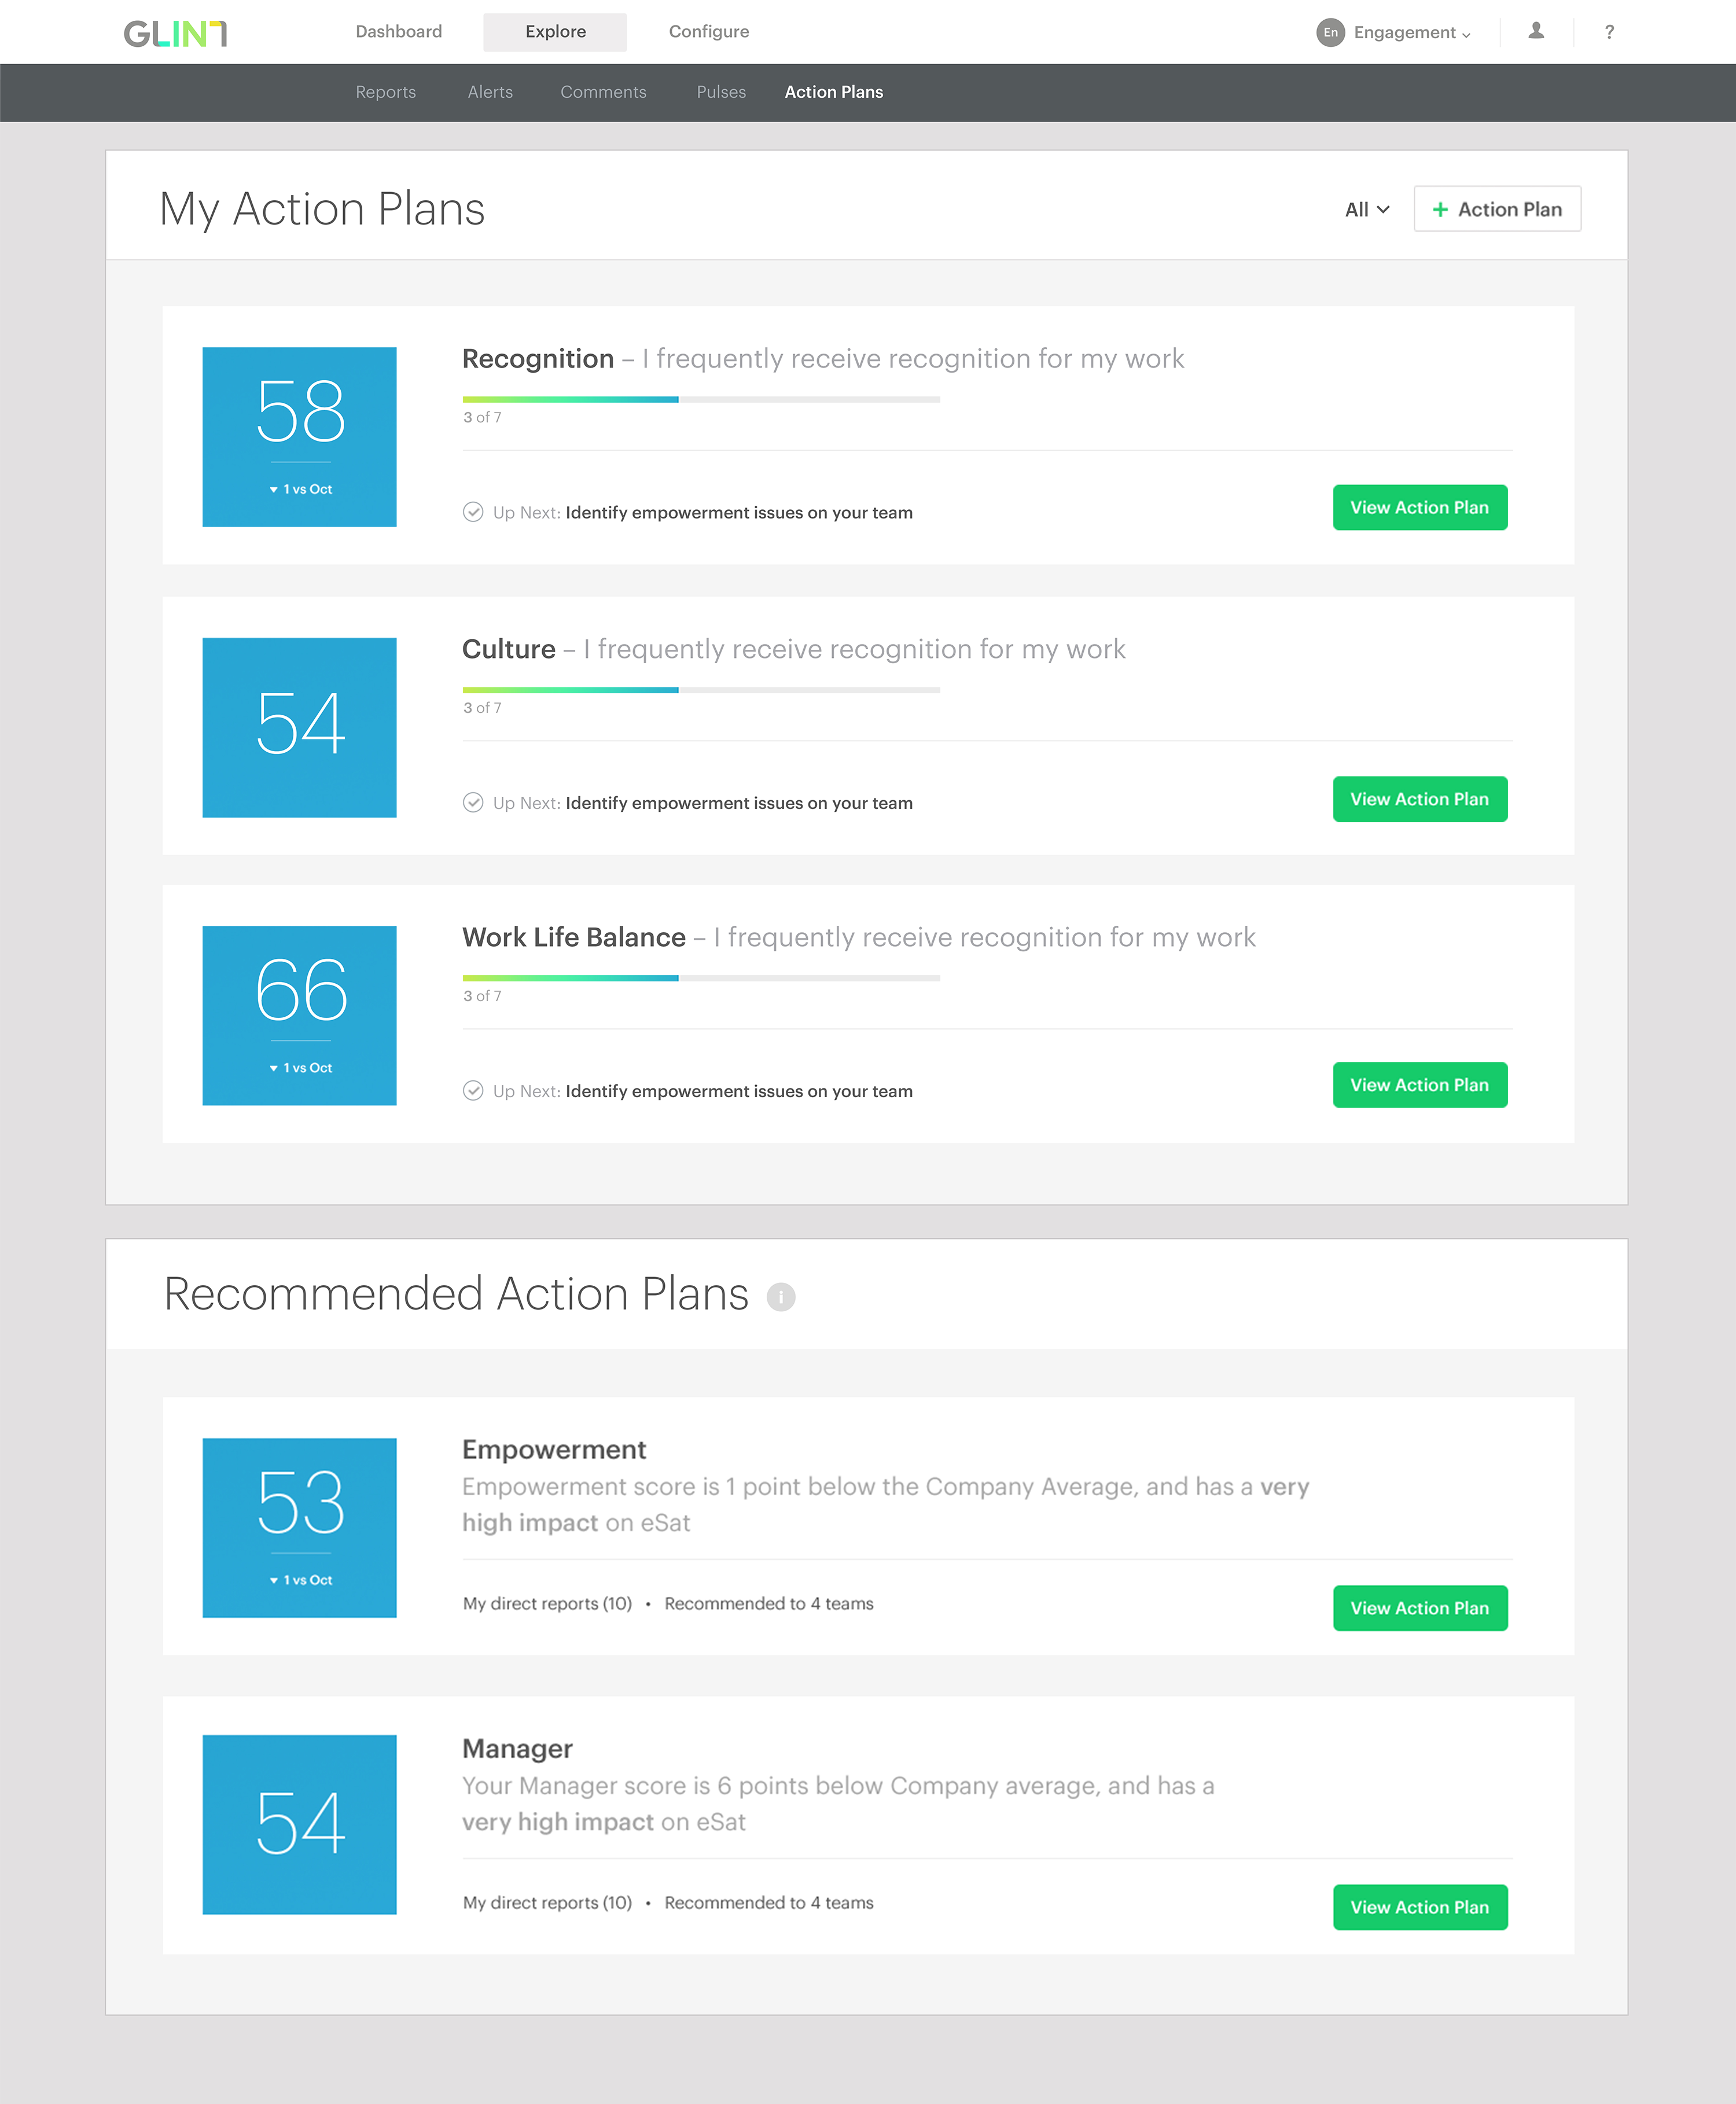The height and width of the screenshot is (2104, 1736).
Task: Check the Up Next circle for Culture
Action: click(x=473, y=802)
